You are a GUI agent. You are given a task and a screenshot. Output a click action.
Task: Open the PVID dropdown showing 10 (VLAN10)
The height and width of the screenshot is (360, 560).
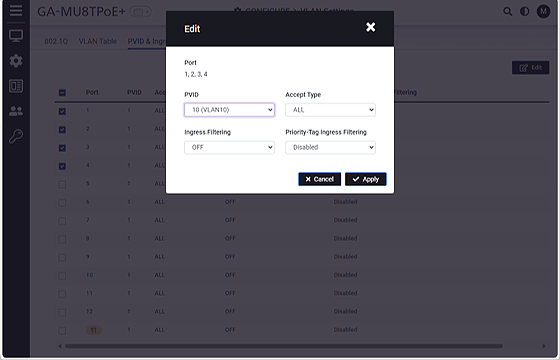[x=229, y=110]
